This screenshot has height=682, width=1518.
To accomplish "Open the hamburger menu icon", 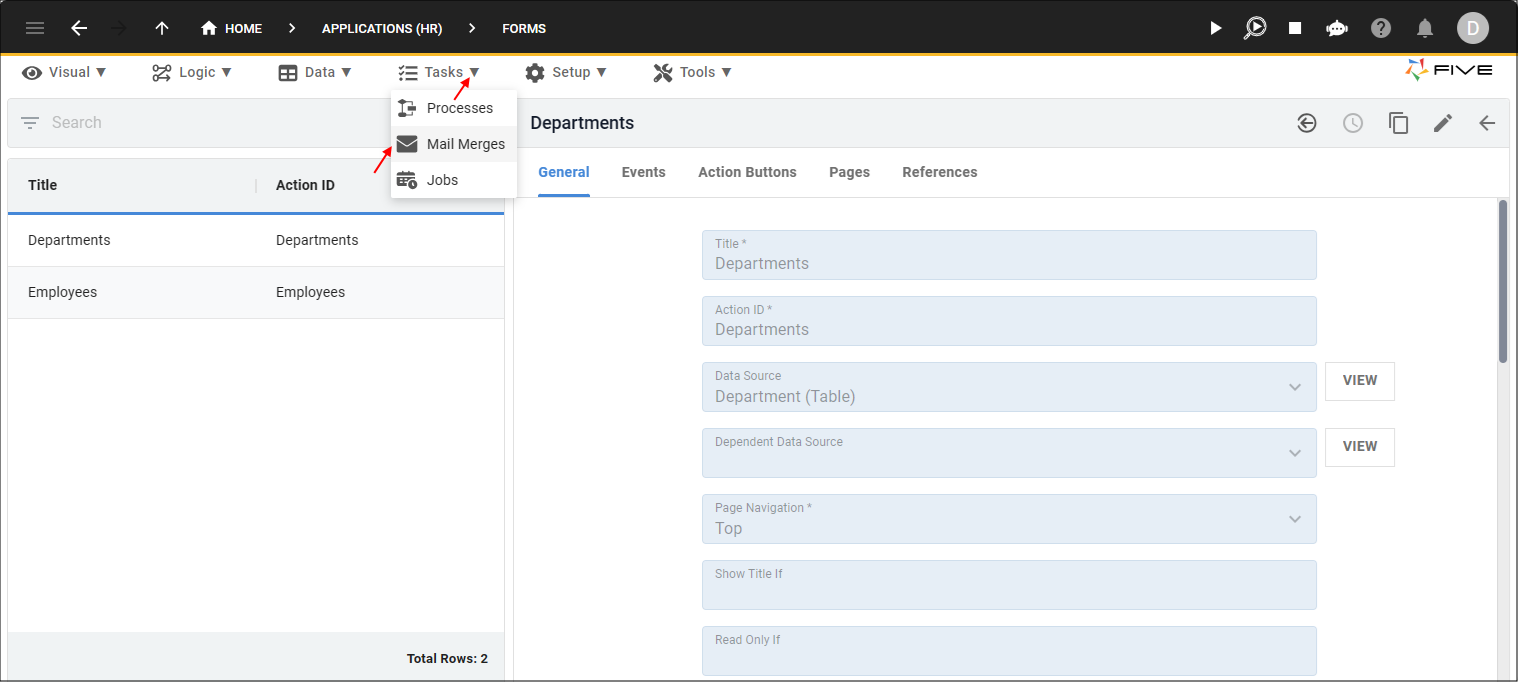I will pos(35,28).
